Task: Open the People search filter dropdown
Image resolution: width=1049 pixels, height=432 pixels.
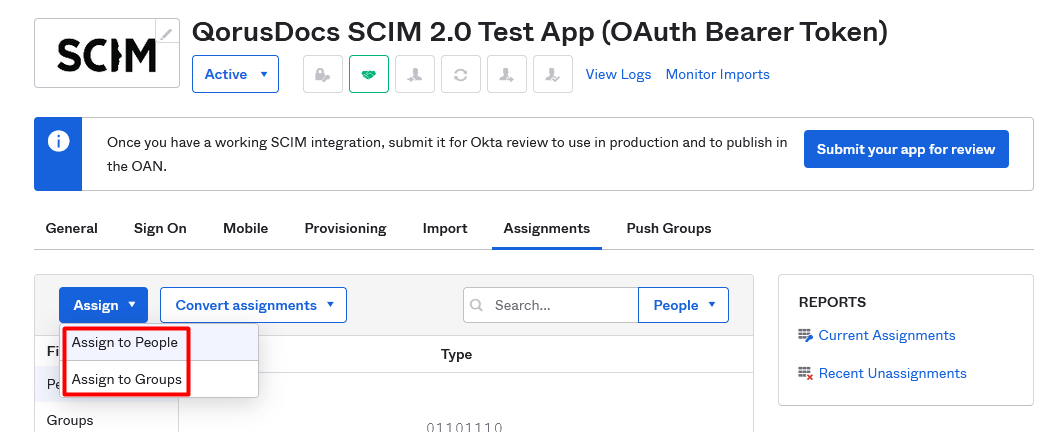Action: pos(684,305)
